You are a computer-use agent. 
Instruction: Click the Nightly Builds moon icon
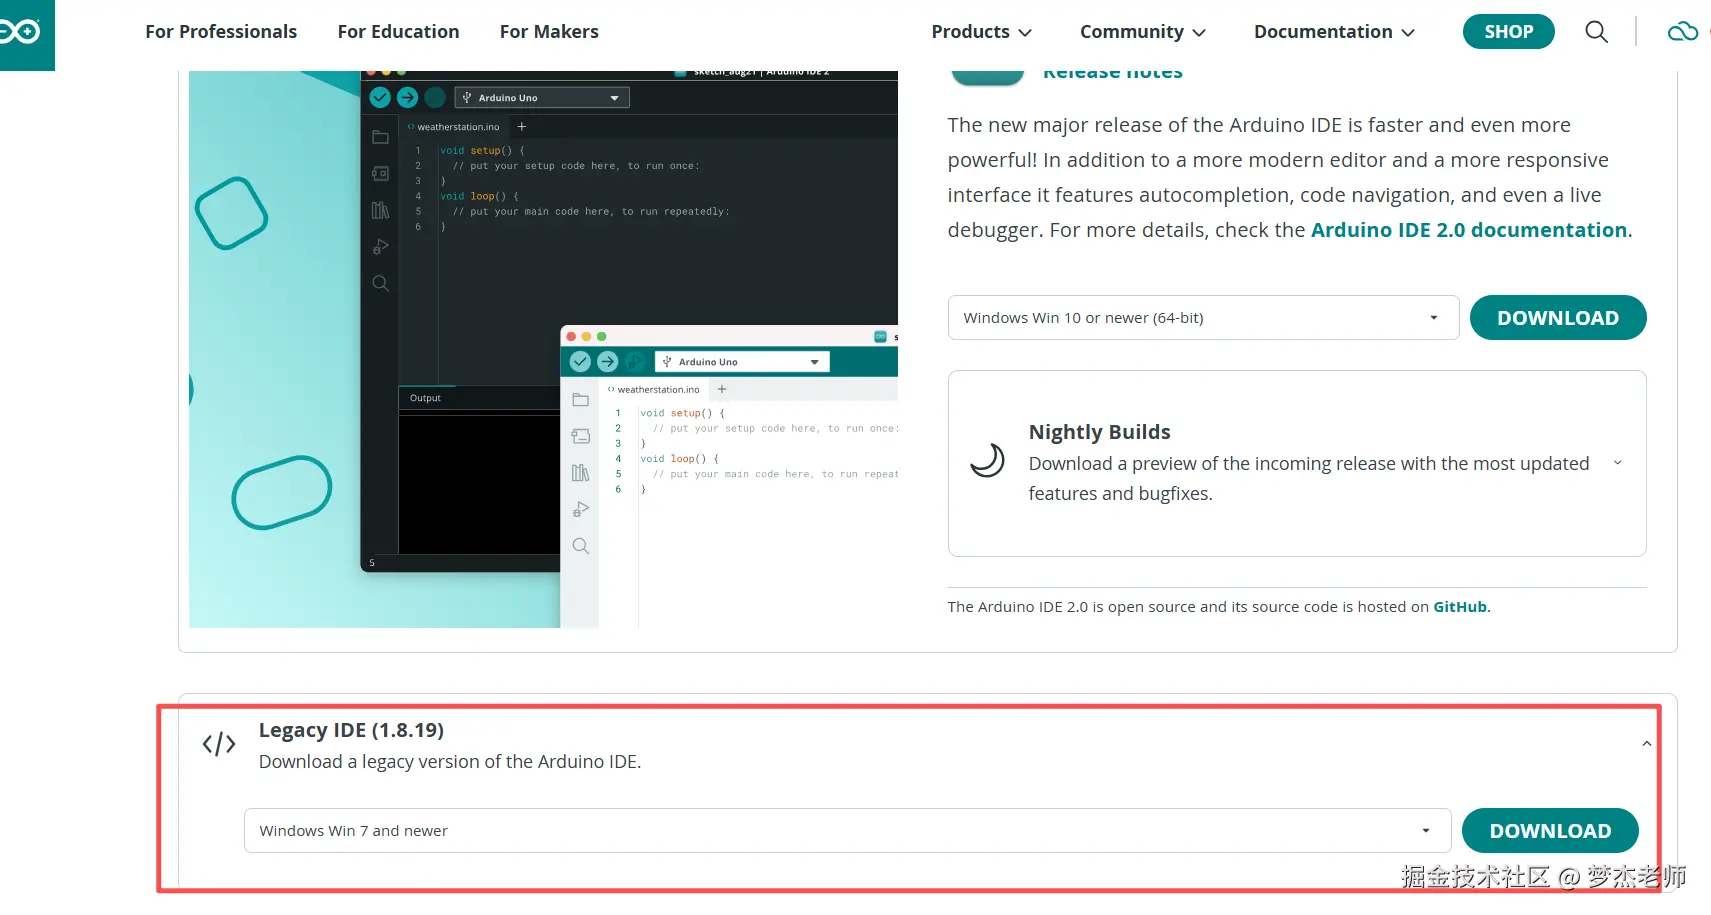coord(987,461)
